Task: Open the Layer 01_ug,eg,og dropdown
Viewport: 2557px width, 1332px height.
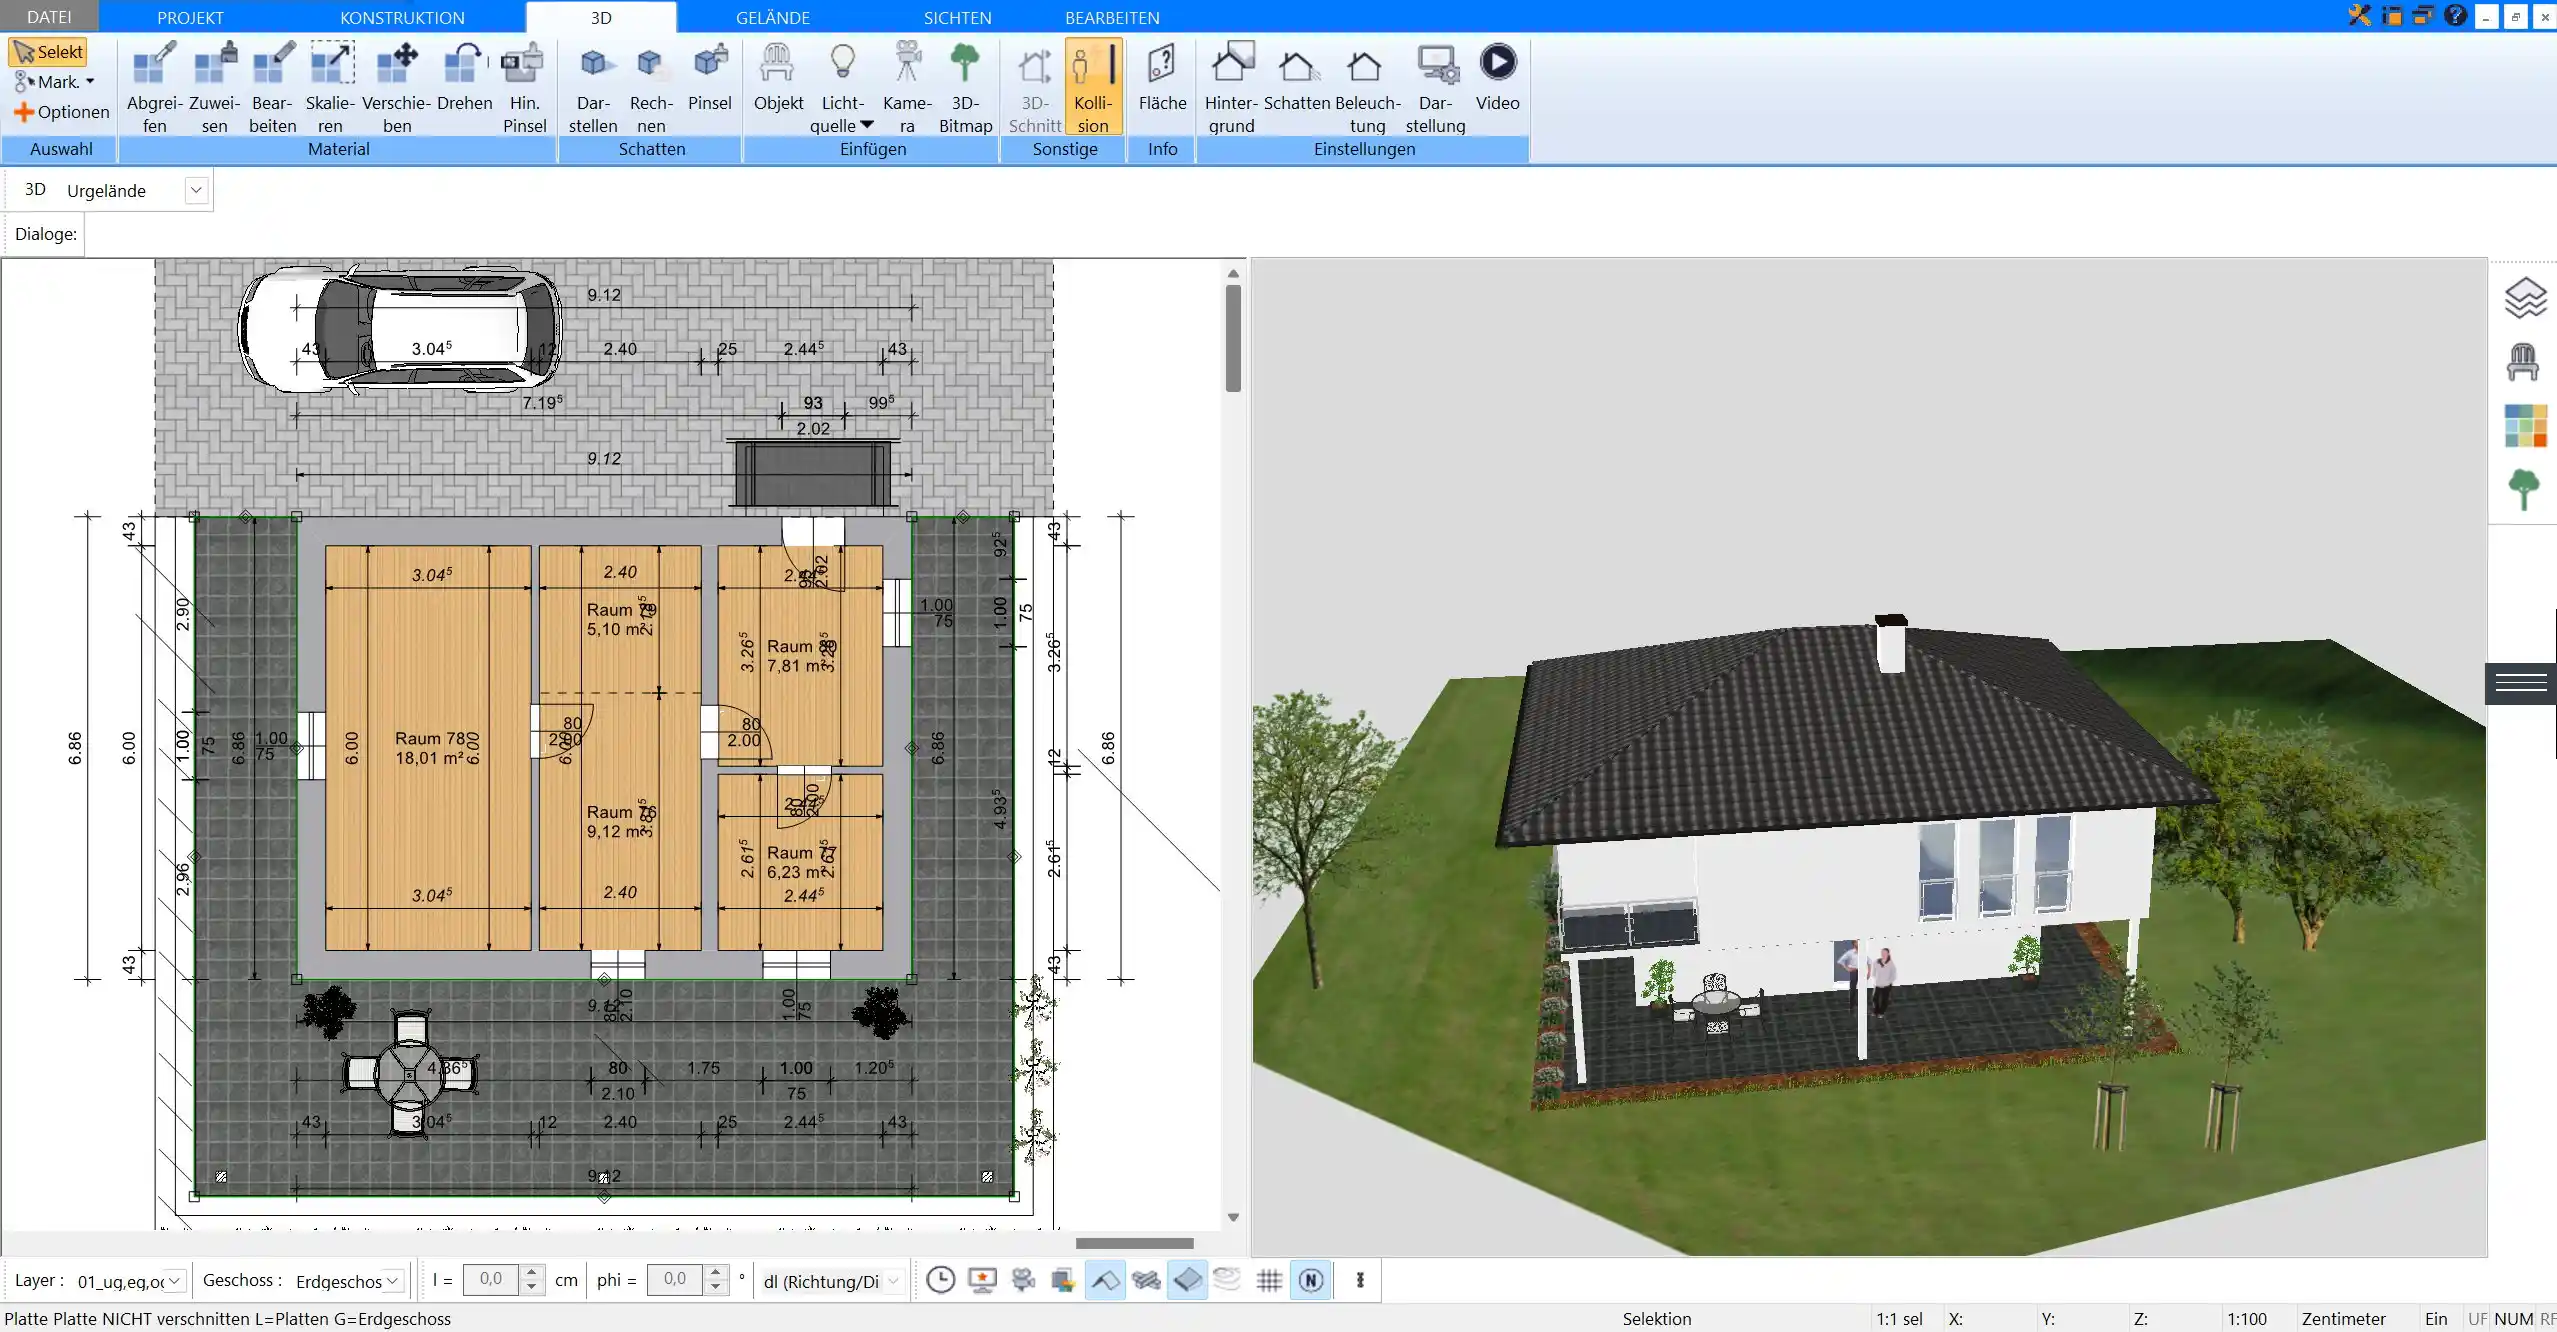Action: (x=175, y=1281)
